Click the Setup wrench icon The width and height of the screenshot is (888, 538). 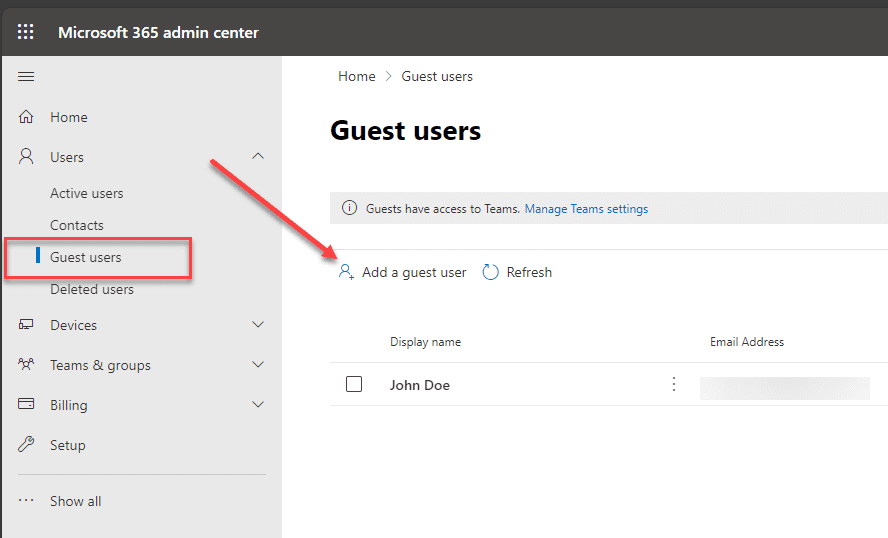coord(26,445)
